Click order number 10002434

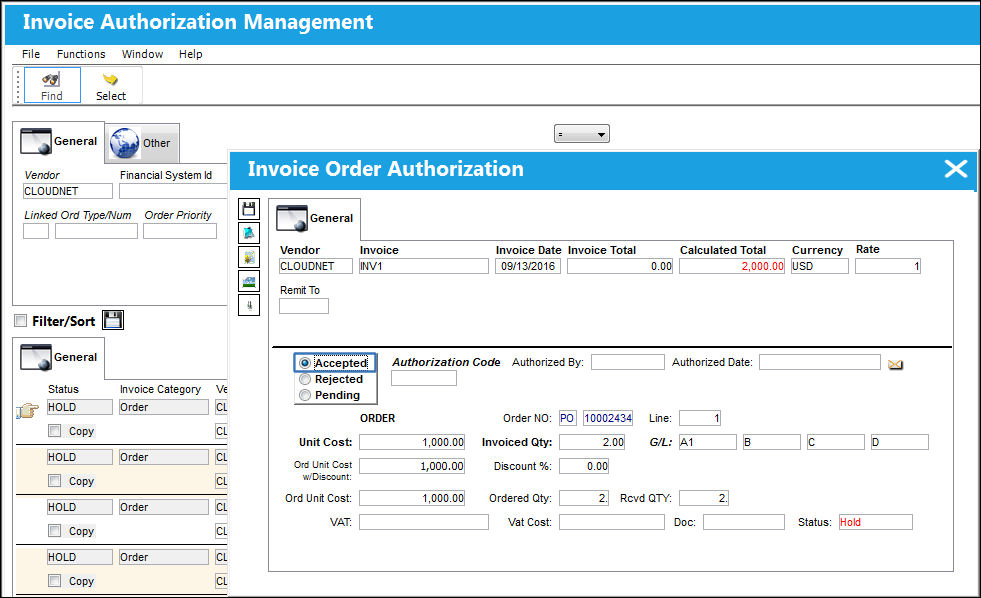[x=608, y=418]
